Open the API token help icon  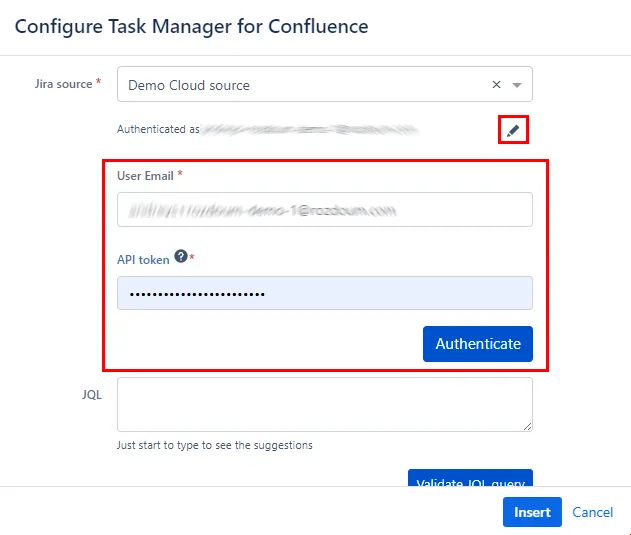[x=181, y=256]
